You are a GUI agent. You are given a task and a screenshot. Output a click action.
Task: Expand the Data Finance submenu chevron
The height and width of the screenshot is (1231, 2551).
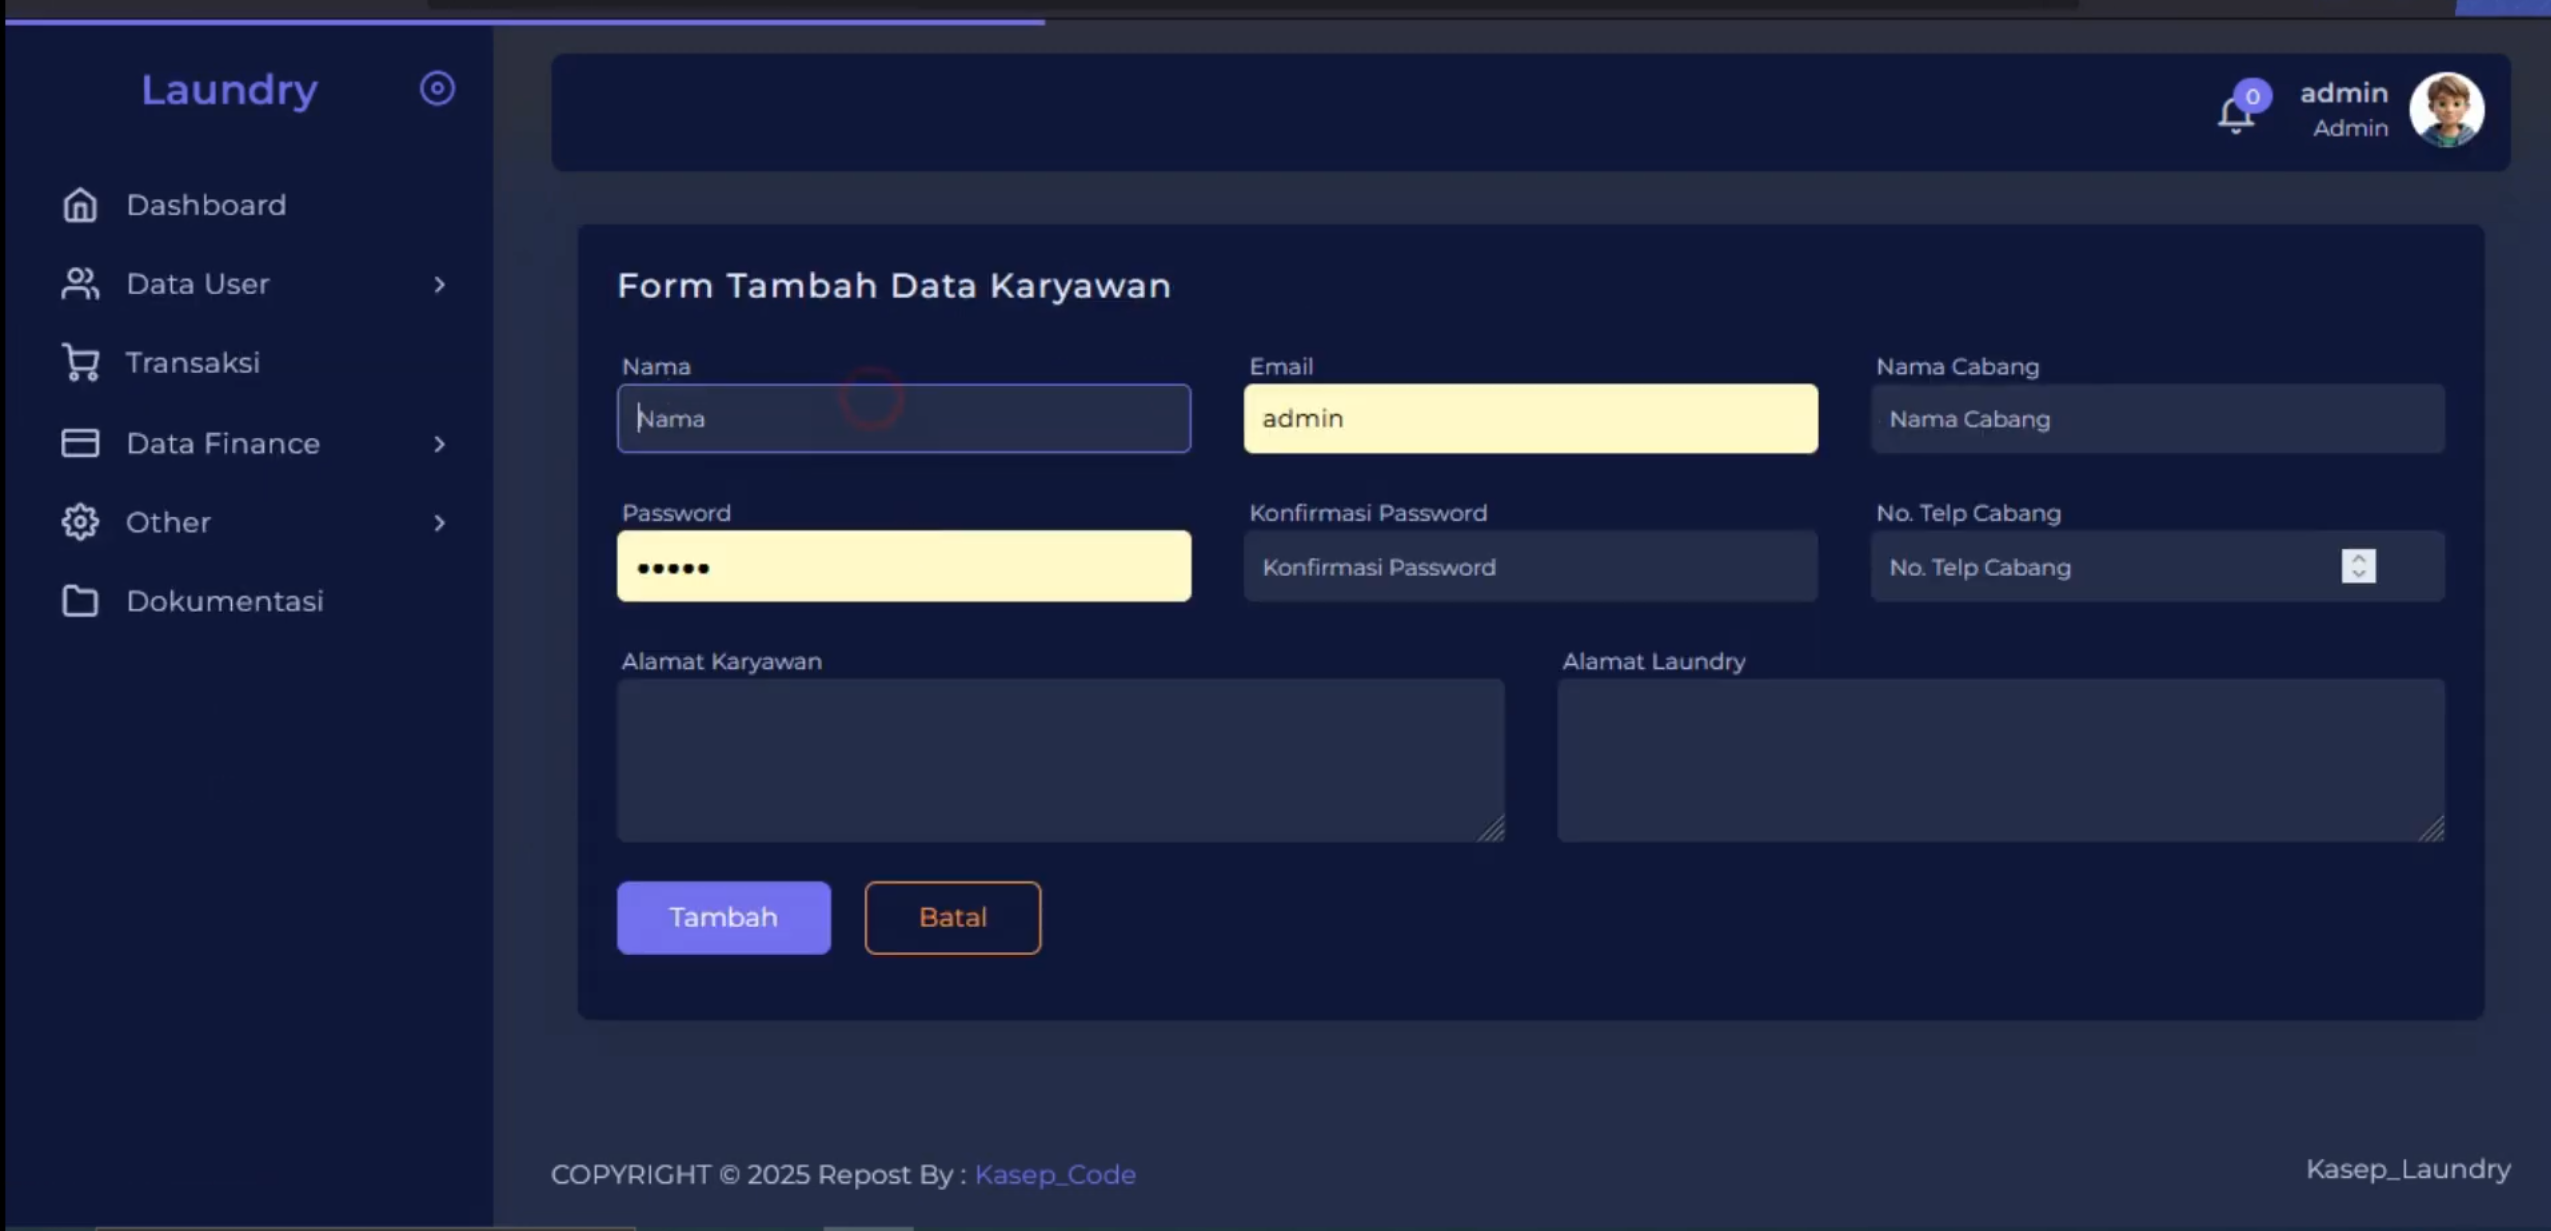pos(439,444)
